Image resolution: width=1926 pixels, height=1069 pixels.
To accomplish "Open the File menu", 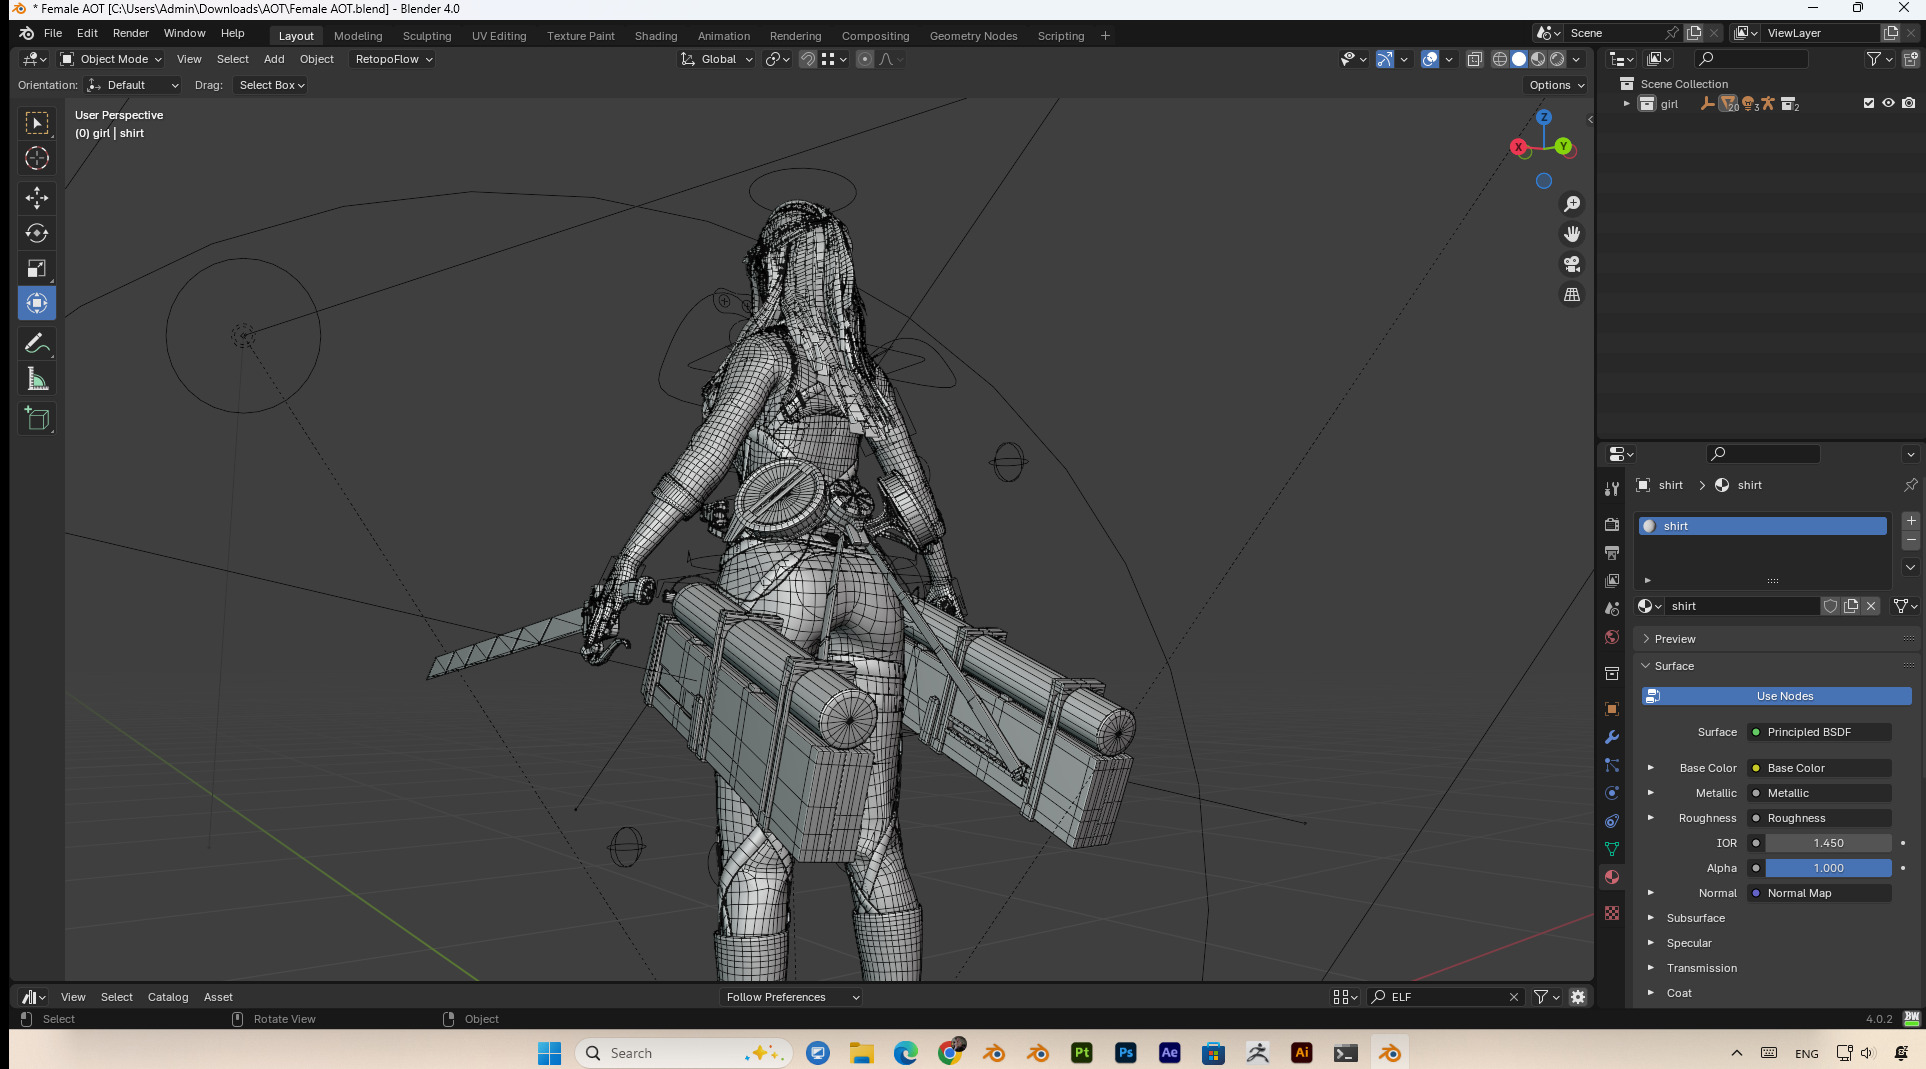I will (53, 33).
